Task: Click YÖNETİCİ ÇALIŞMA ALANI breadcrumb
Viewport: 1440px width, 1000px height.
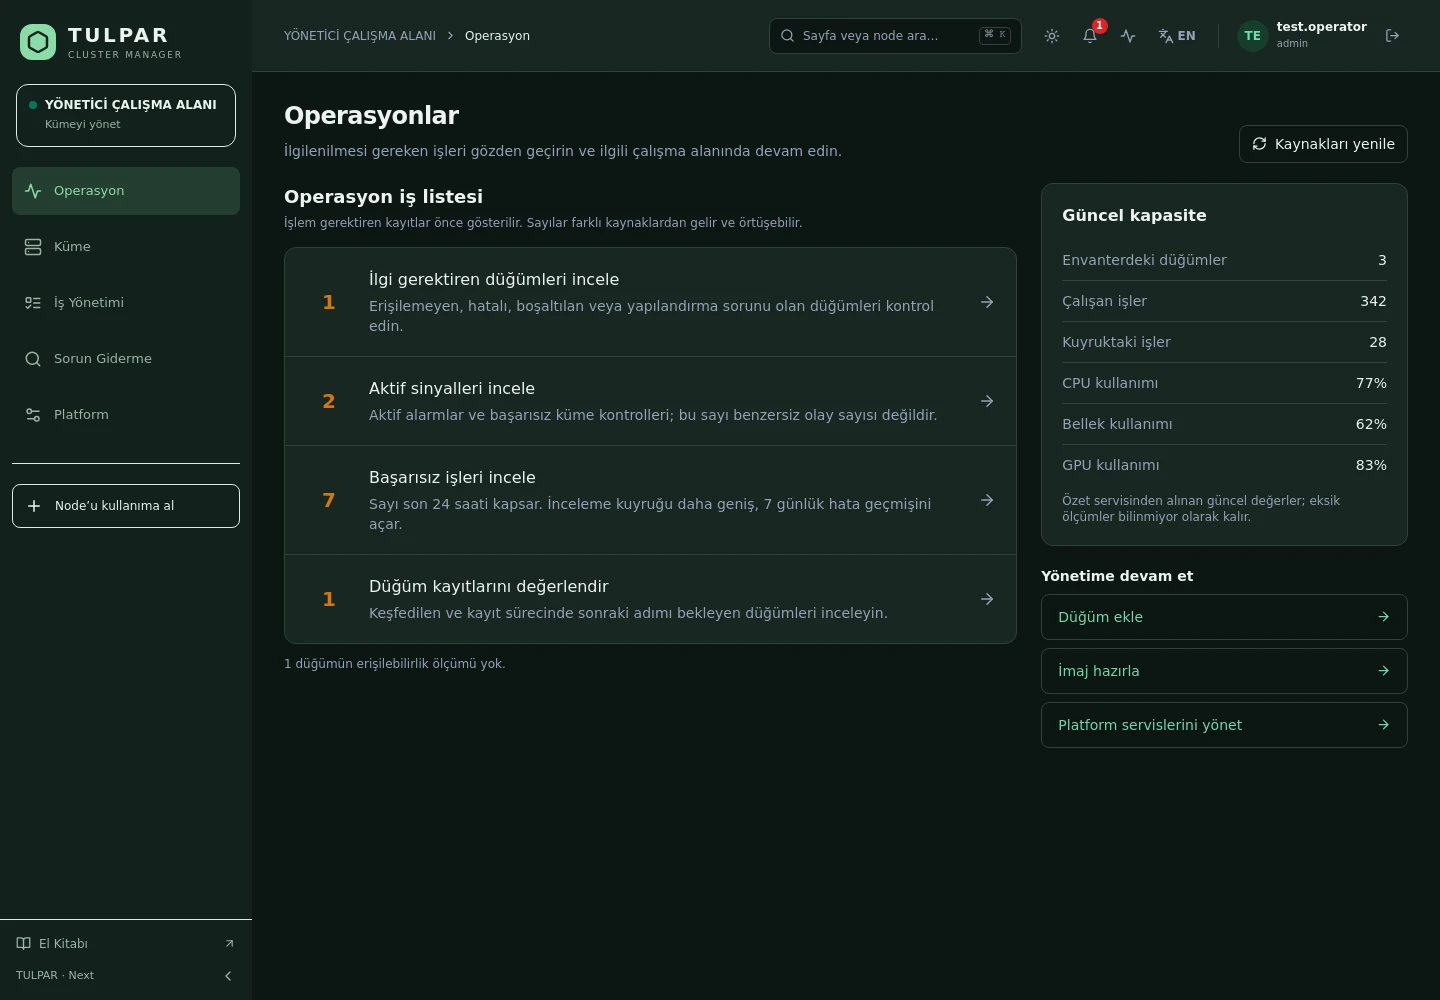Action: [x=360, y=36]
